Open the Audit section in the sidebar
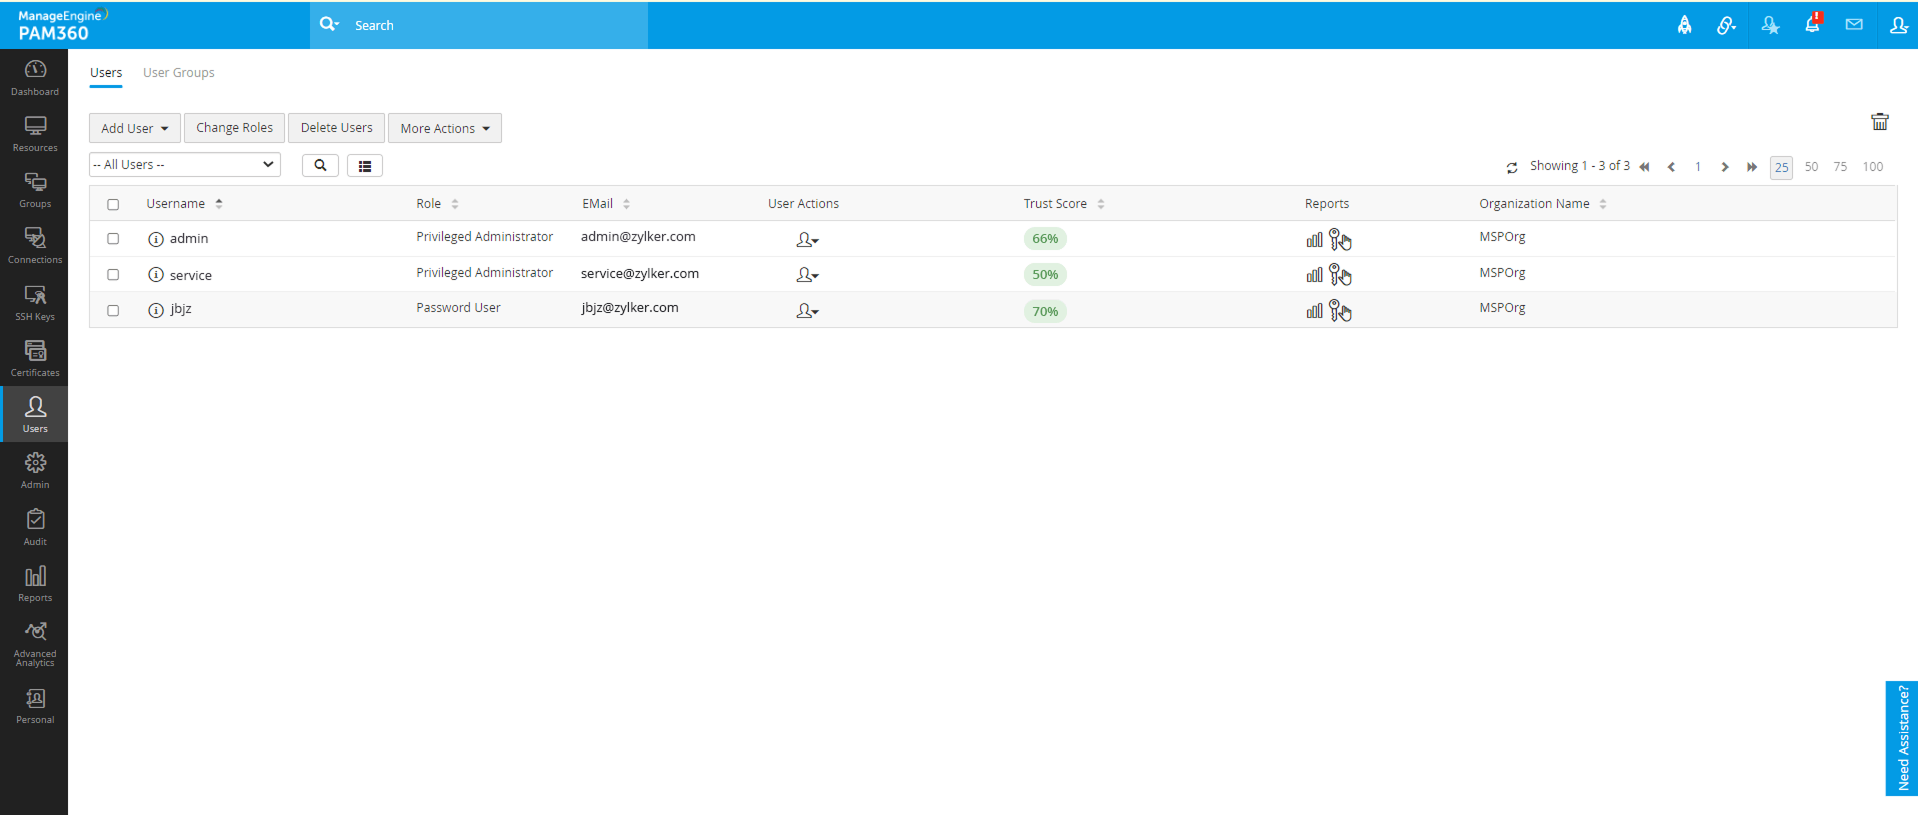The width and height of the screenshot is (1918, 815). point(35,527)
